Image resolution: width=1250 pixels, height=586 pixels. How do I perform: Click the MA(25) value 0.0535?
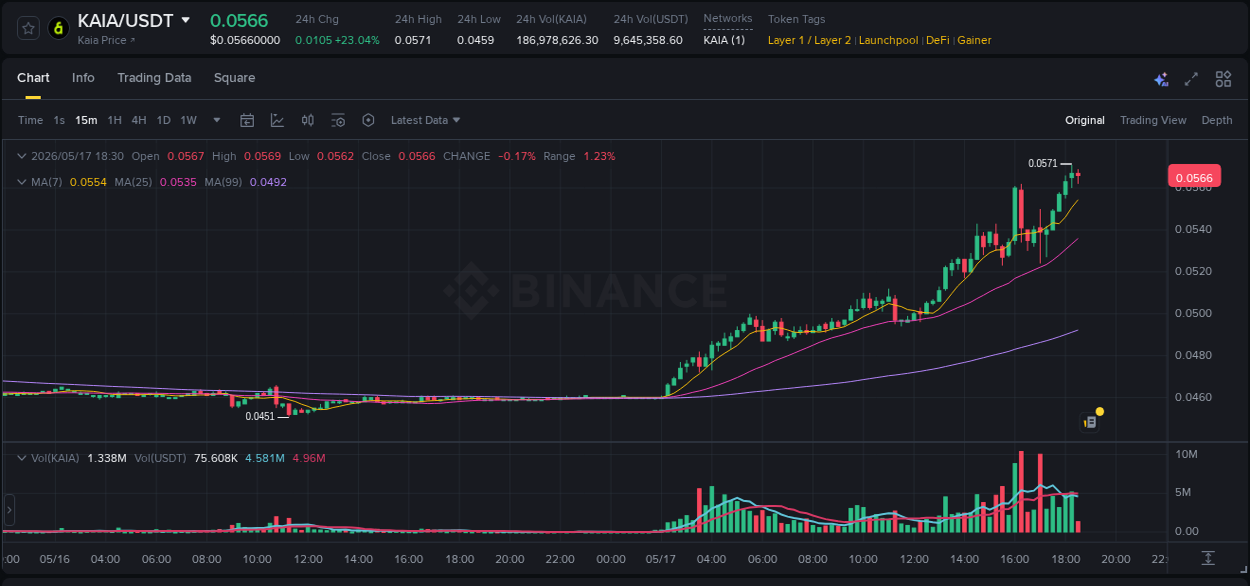click(x=178, y=182)
